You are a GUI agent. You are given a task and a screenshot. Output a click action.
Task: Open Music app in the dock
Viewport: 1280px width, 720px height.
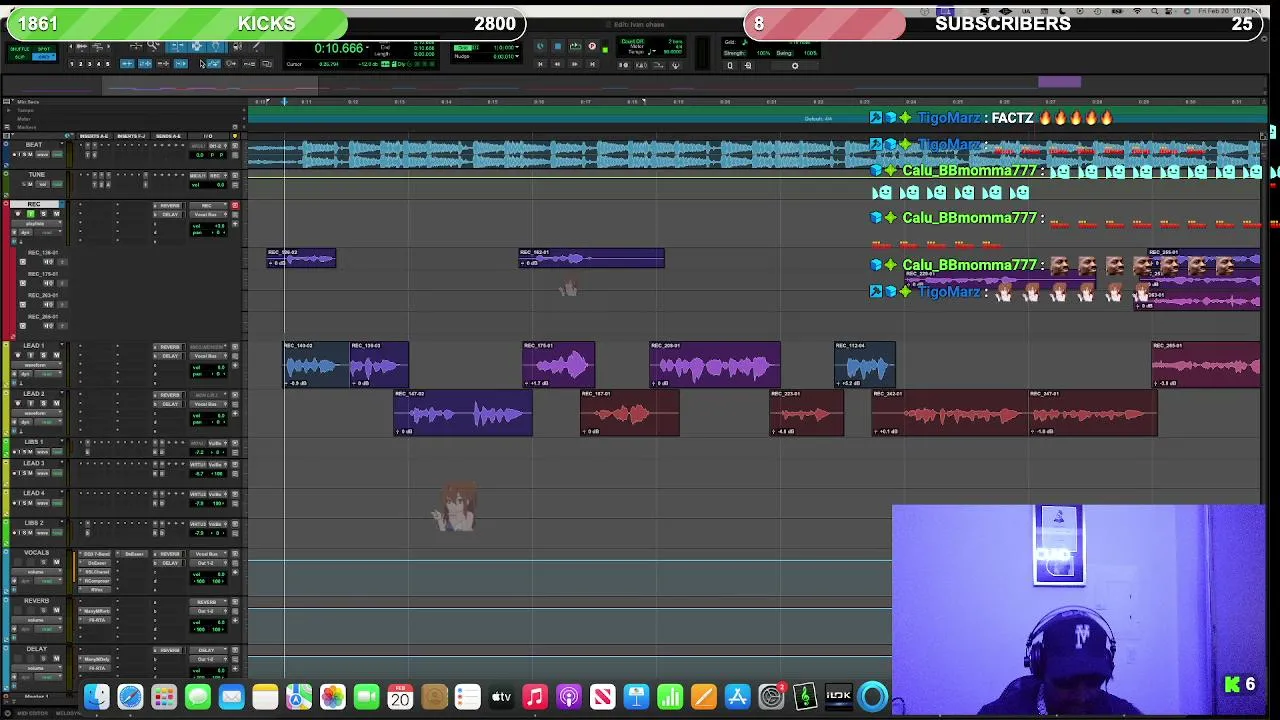(x=535, y=697)
